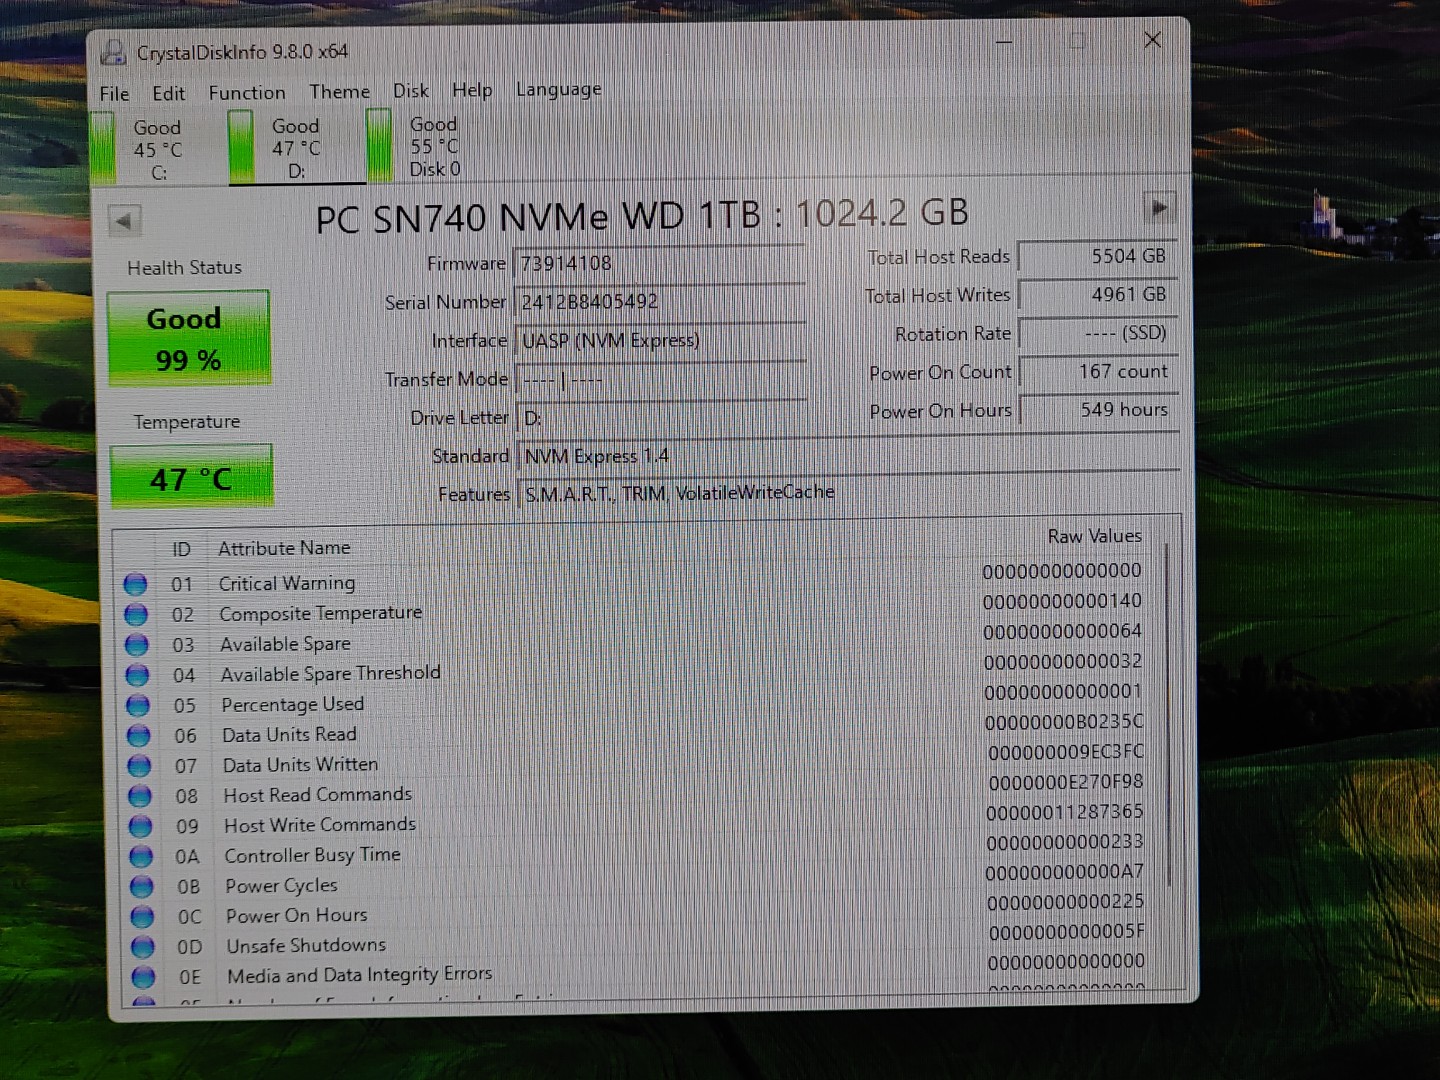The height and width of the screenshot is (1080, 1440).
Task: Select the 'Controller Busy Time' attribute name
Action: click(x=312, y=855)
